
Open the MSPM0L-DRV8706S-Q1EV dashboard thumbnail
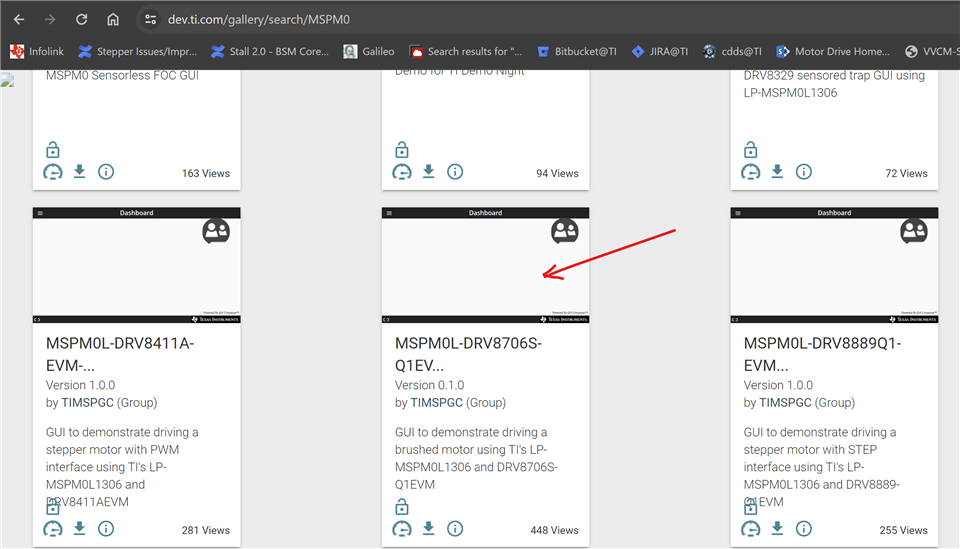point(486,265)
